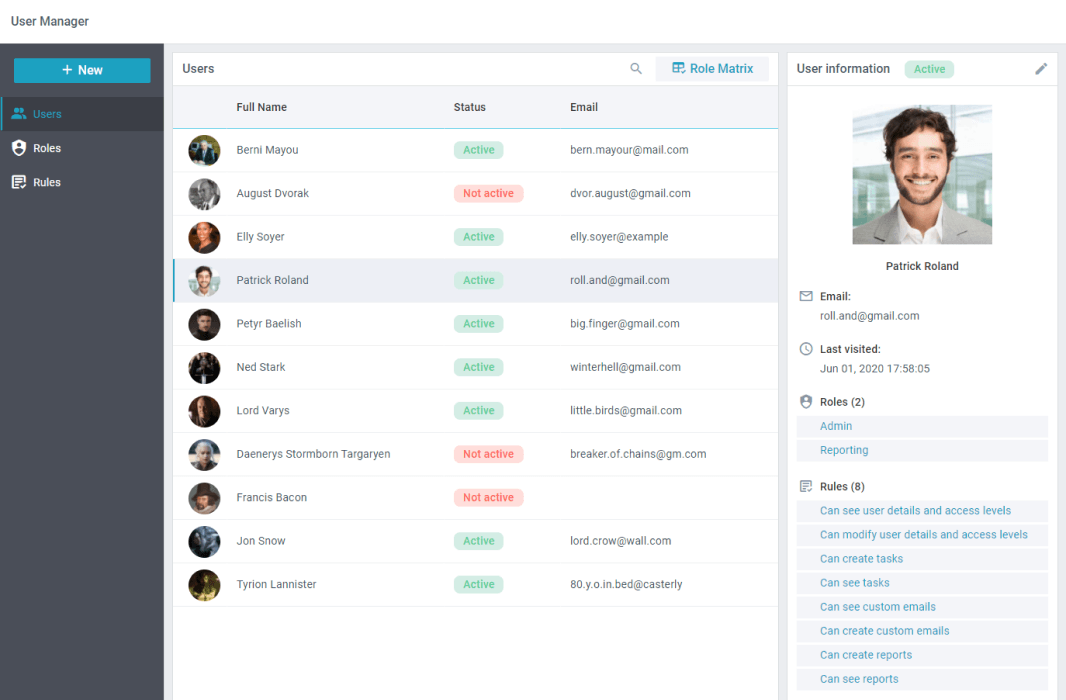Click Patrick Roland's avatar in the user list
1066x700 pixels.
(204, 281)
